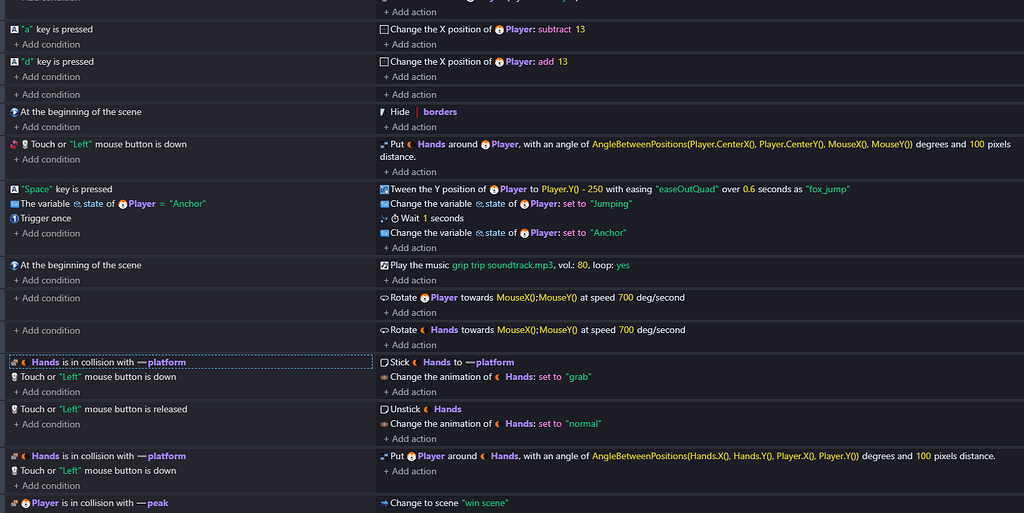Edit the "Left" parameter in the button released condition

[x=71, y=409]
